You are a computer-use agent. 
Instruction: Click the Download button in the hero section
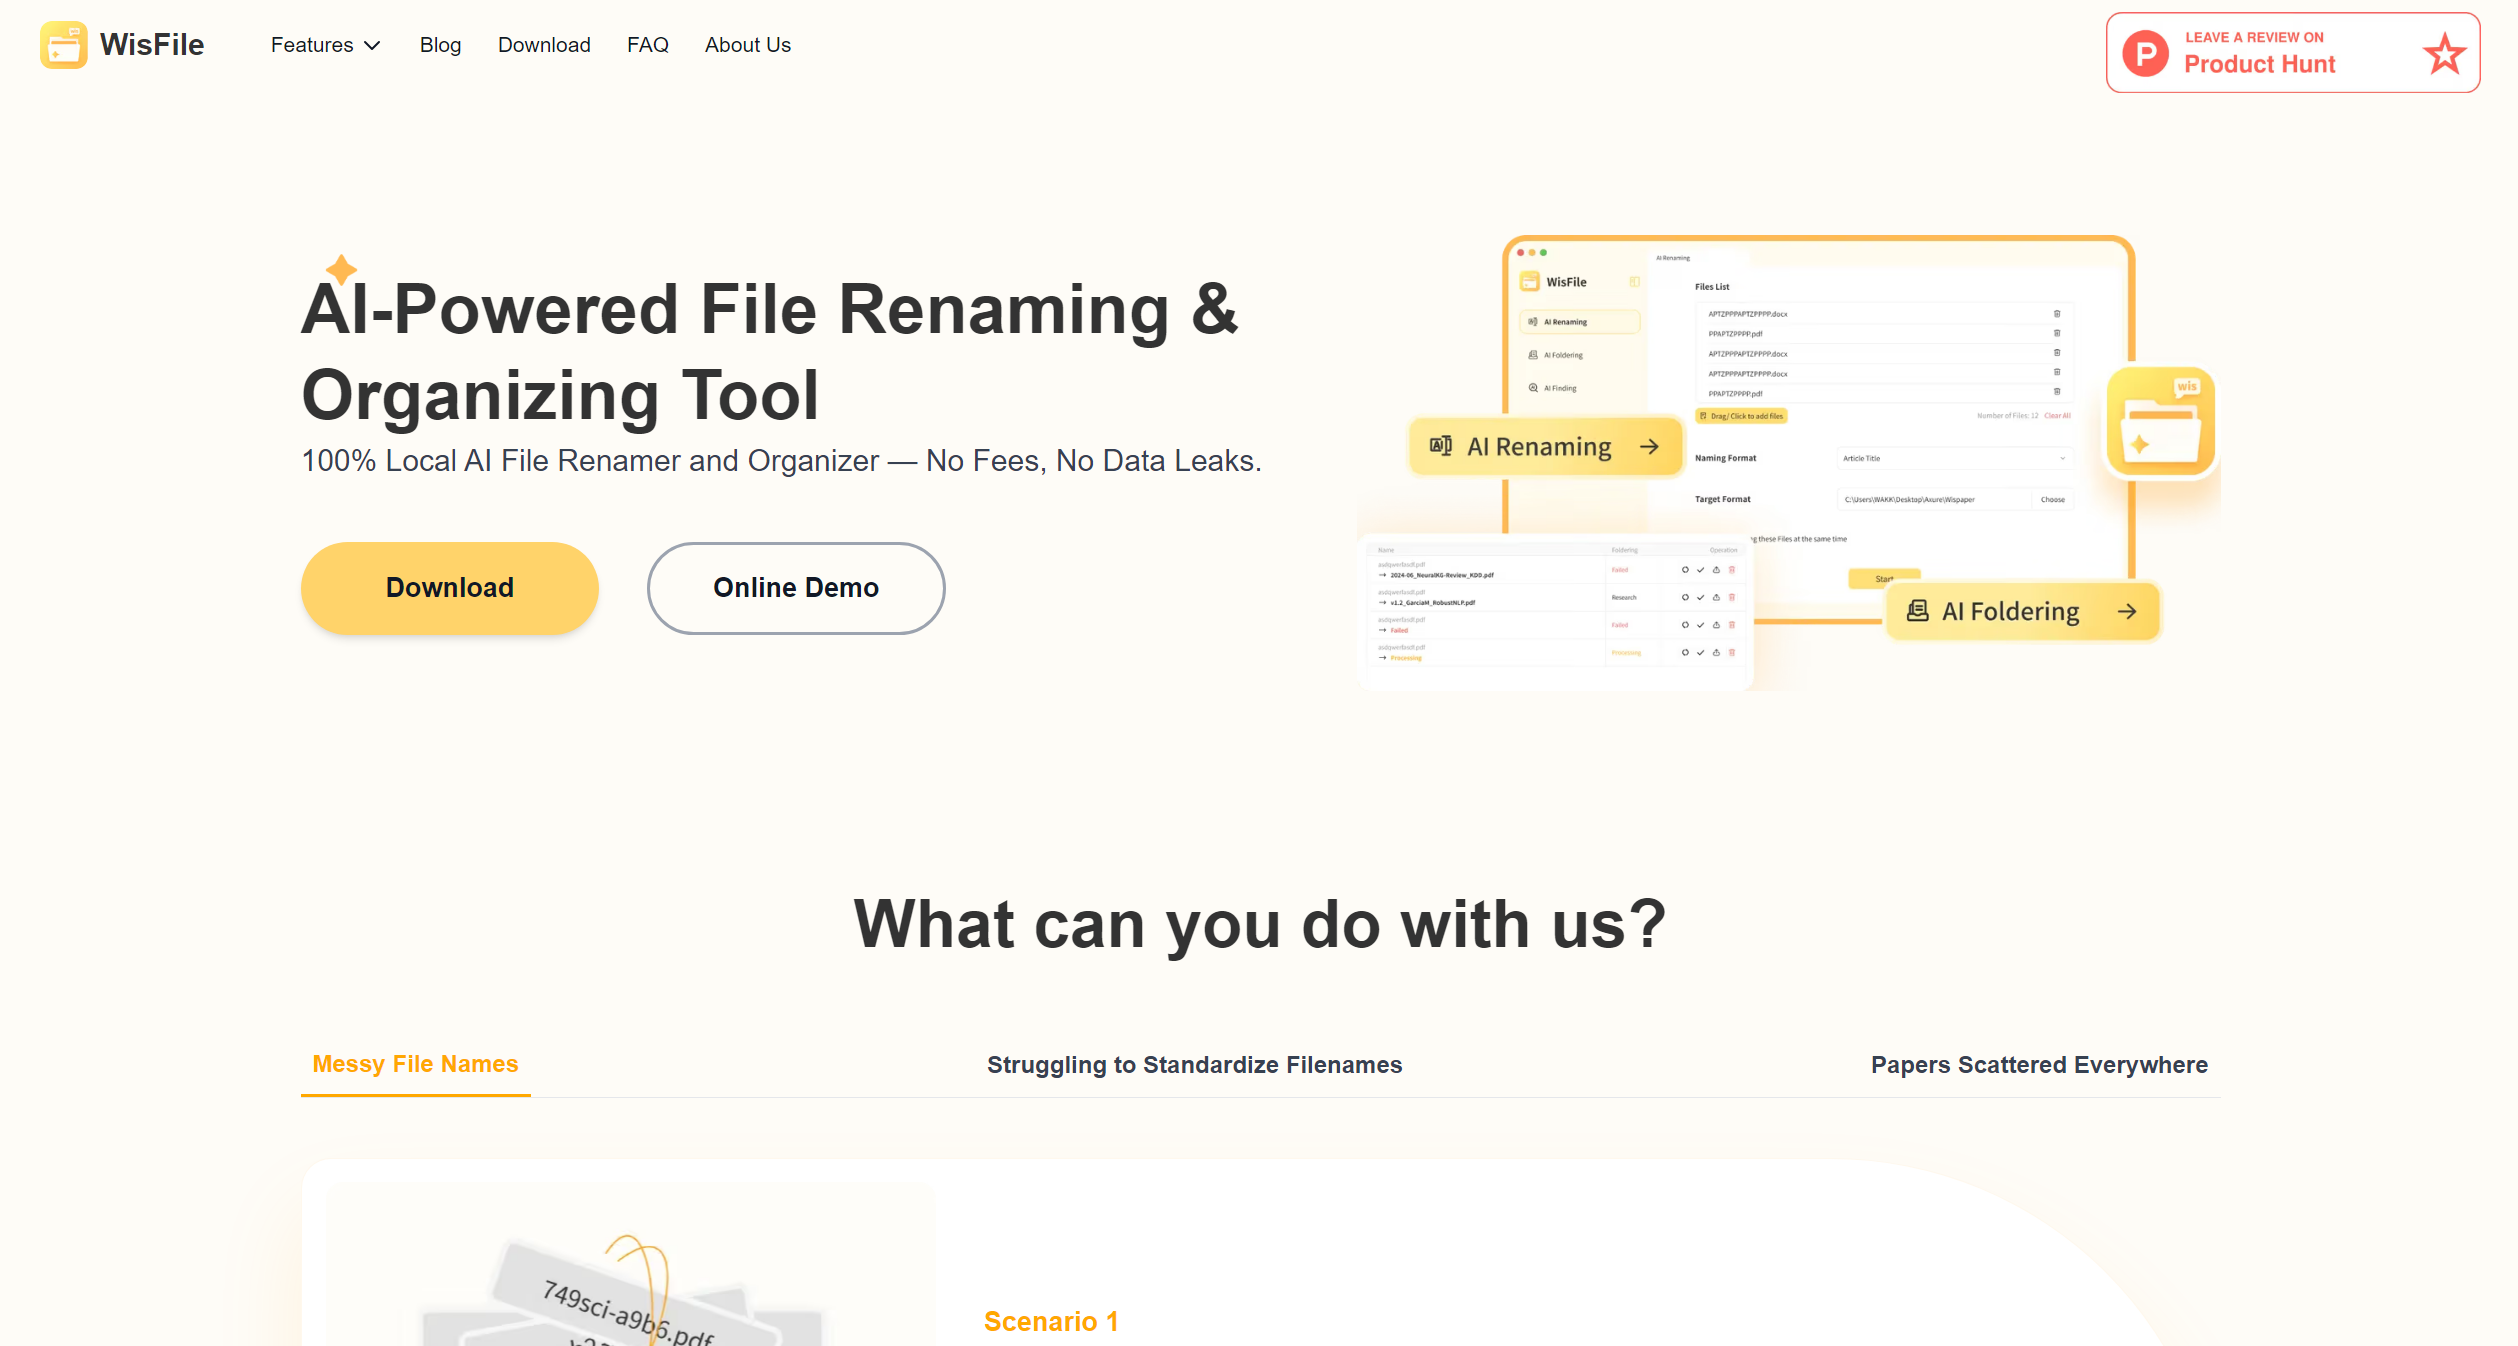click(x=449, y=588)
